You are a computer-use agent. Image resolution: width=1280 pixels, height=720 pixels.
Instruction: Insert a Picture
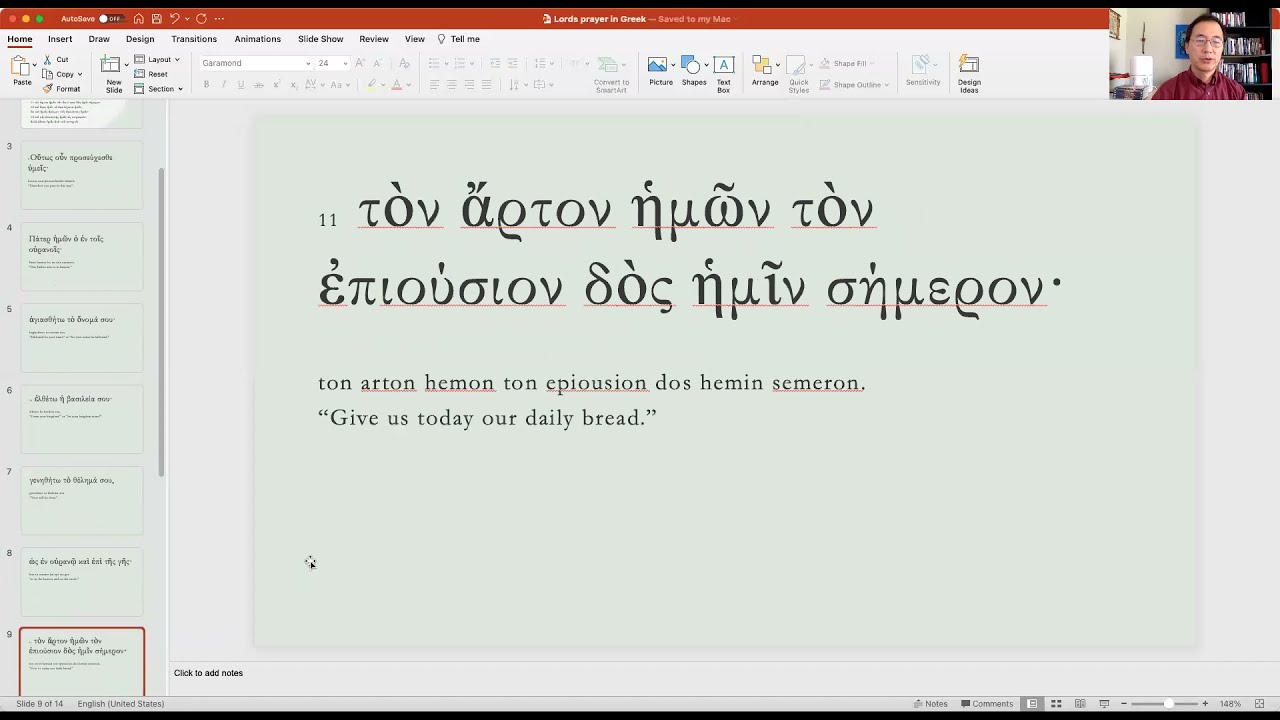click(x=660, y=71)
